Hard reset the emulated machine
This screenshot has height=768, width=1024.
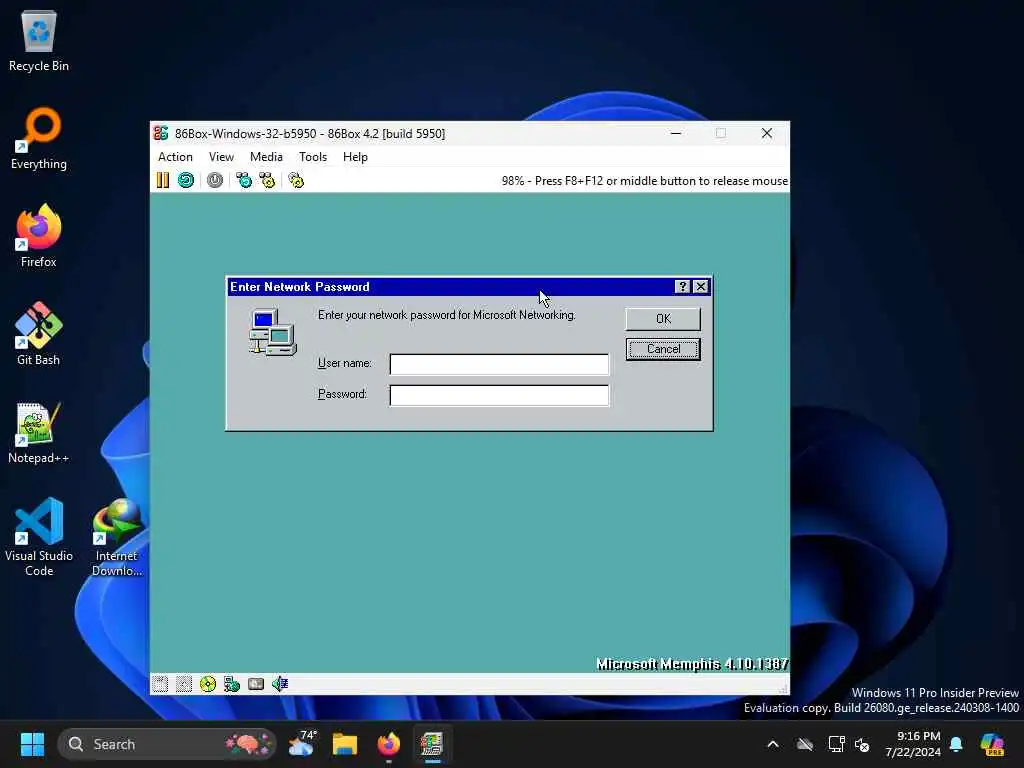(x=186, y=180)
